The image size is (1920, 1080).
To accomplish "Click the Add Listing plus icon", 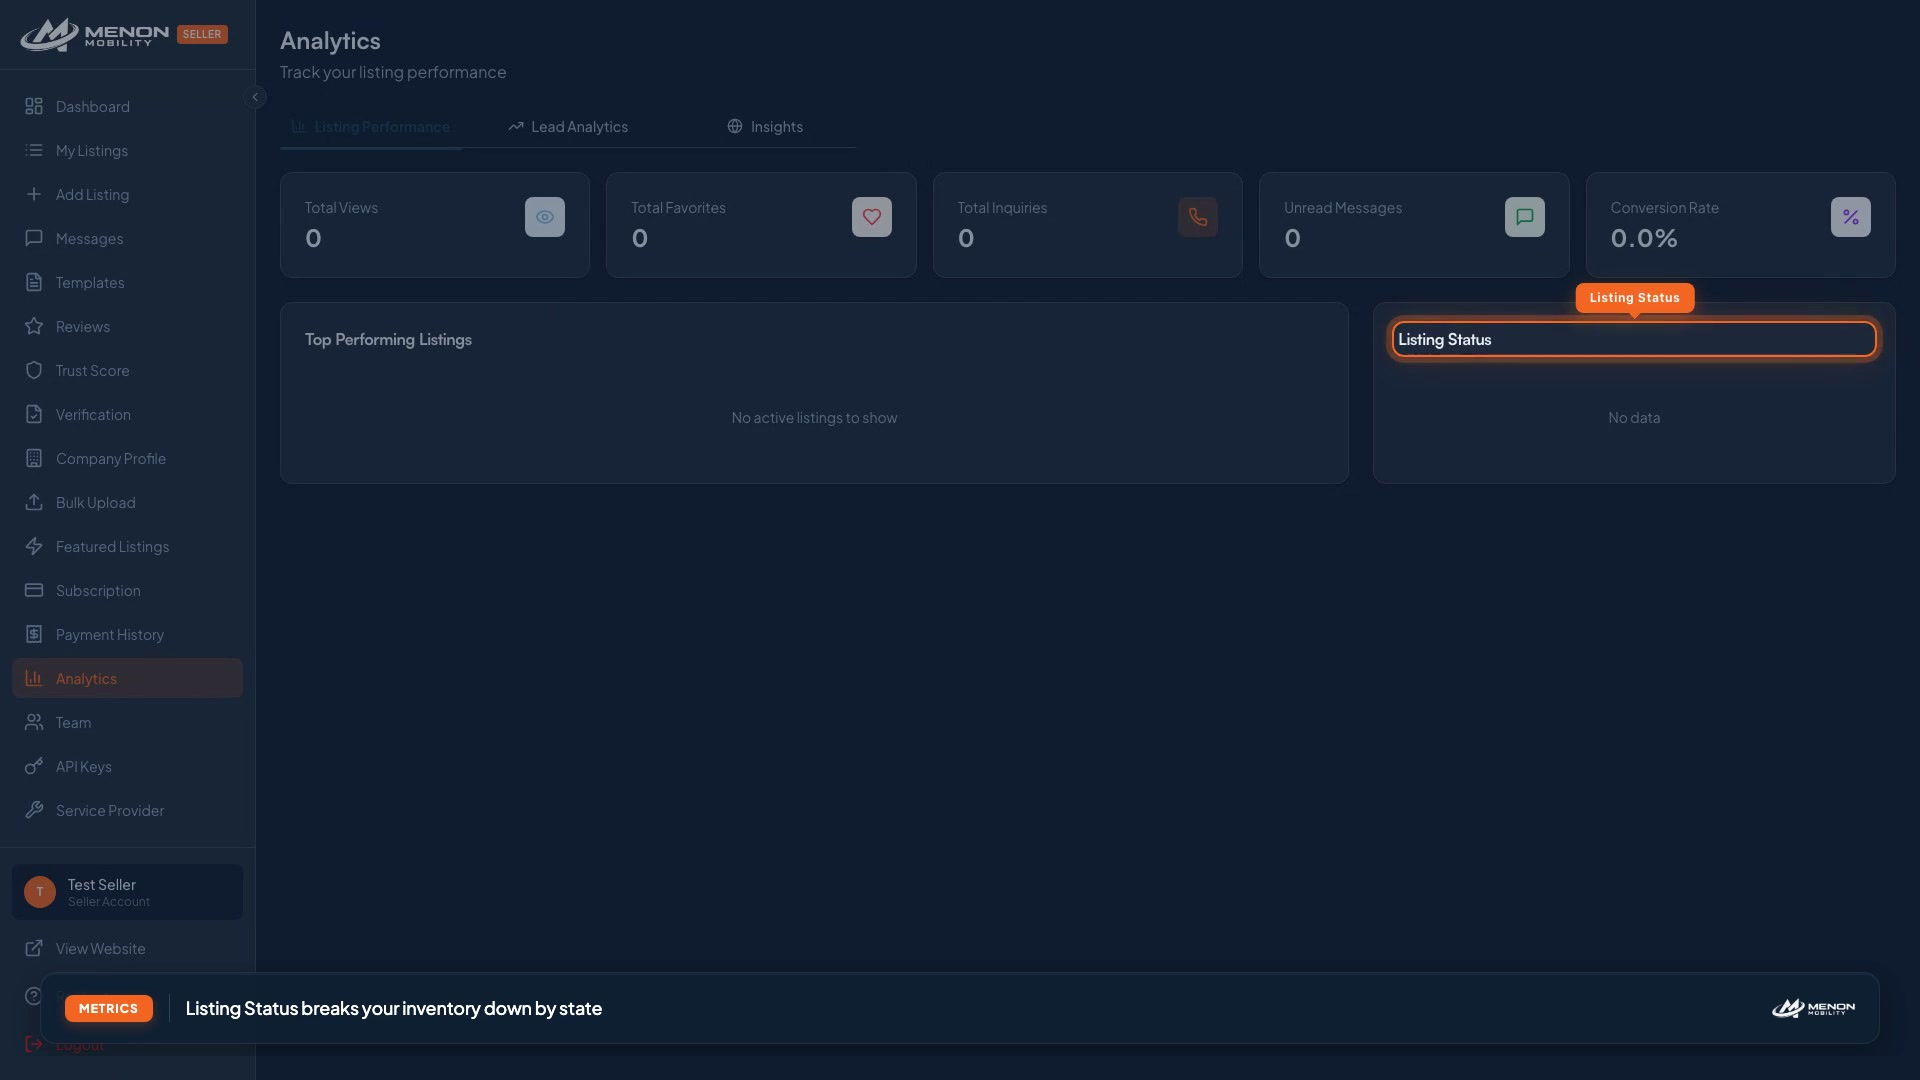I will click(x=34, y=195).
